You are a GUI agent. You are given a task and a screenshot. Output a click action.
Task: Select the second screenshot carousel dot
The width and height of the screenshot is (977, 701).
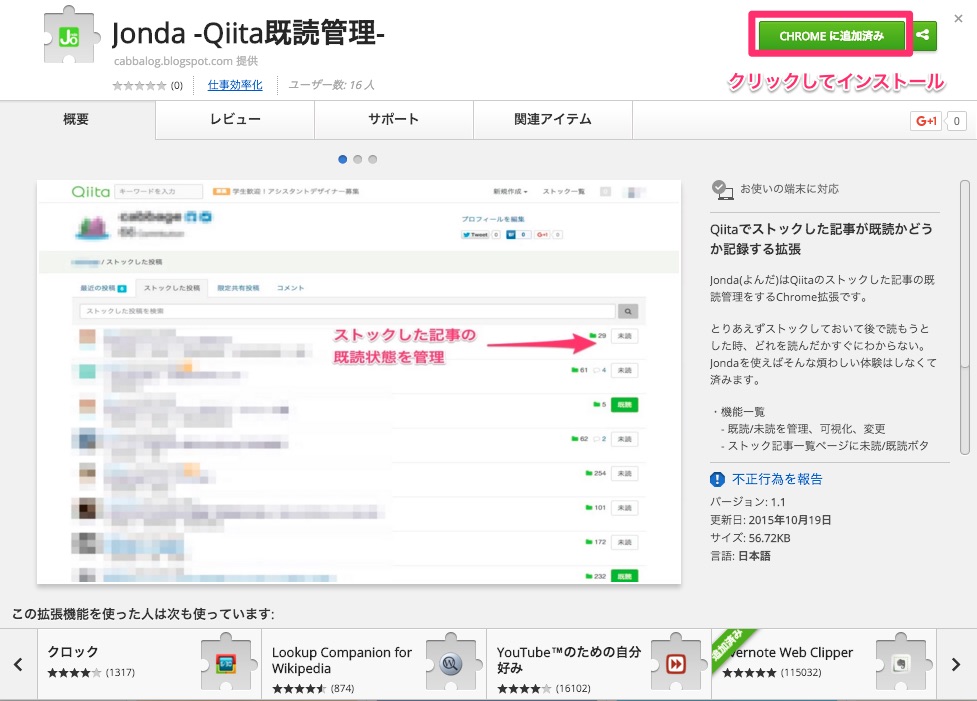pyautogui.click(x=358, y=160)
